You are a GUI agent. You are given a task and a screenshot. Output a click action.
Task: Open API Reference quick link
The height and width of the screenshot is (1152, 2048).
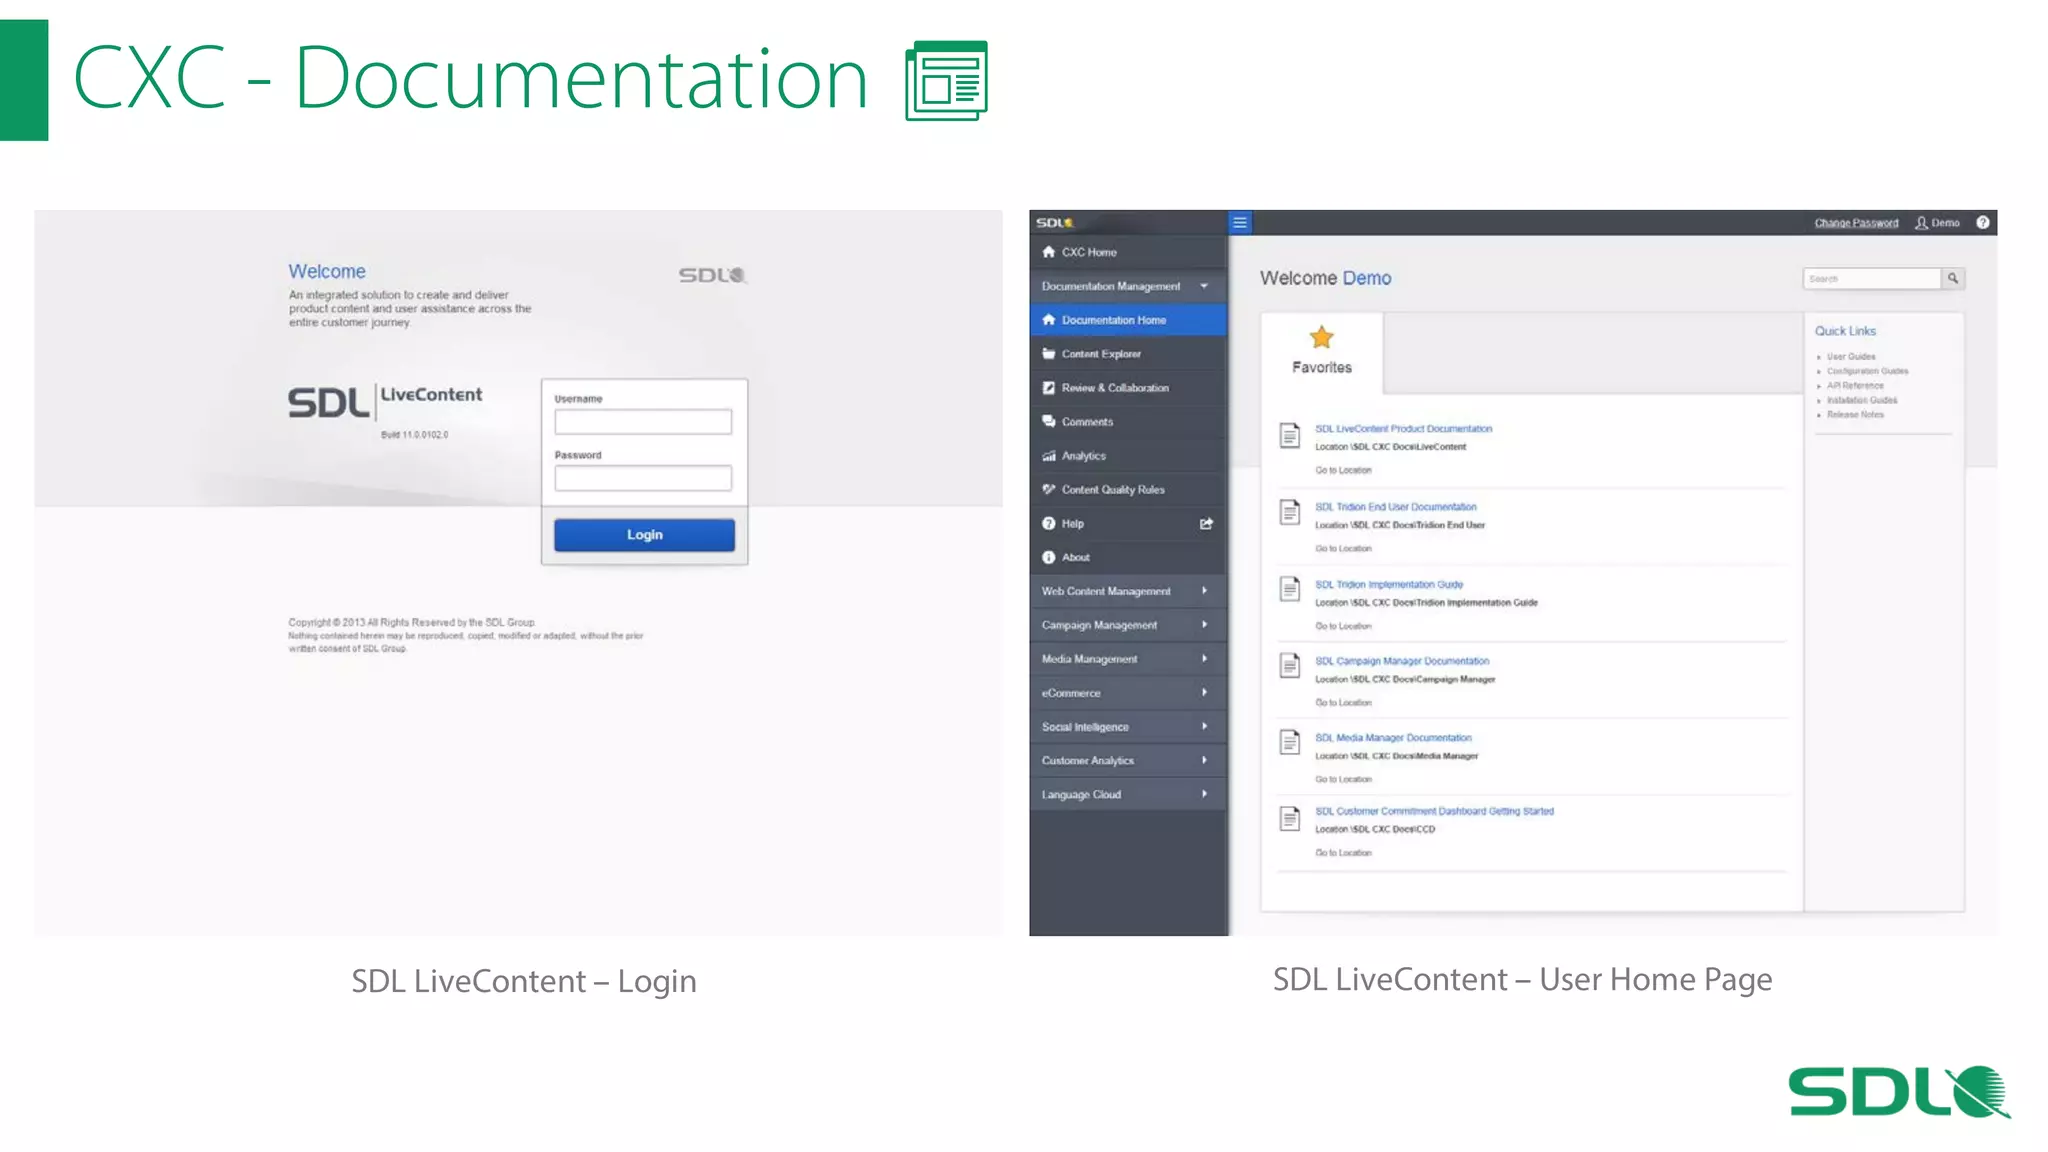1855,386
